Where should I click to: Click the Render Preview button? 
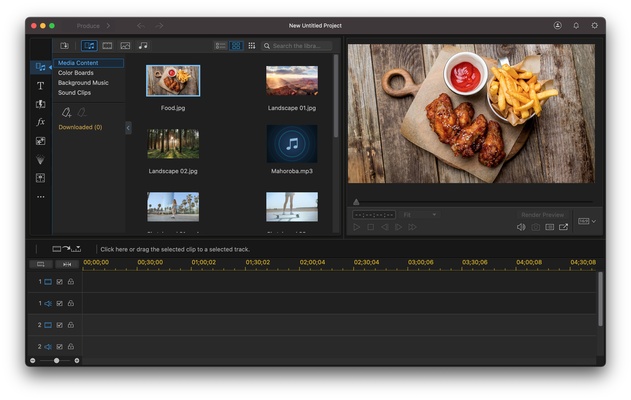(542, 215)
